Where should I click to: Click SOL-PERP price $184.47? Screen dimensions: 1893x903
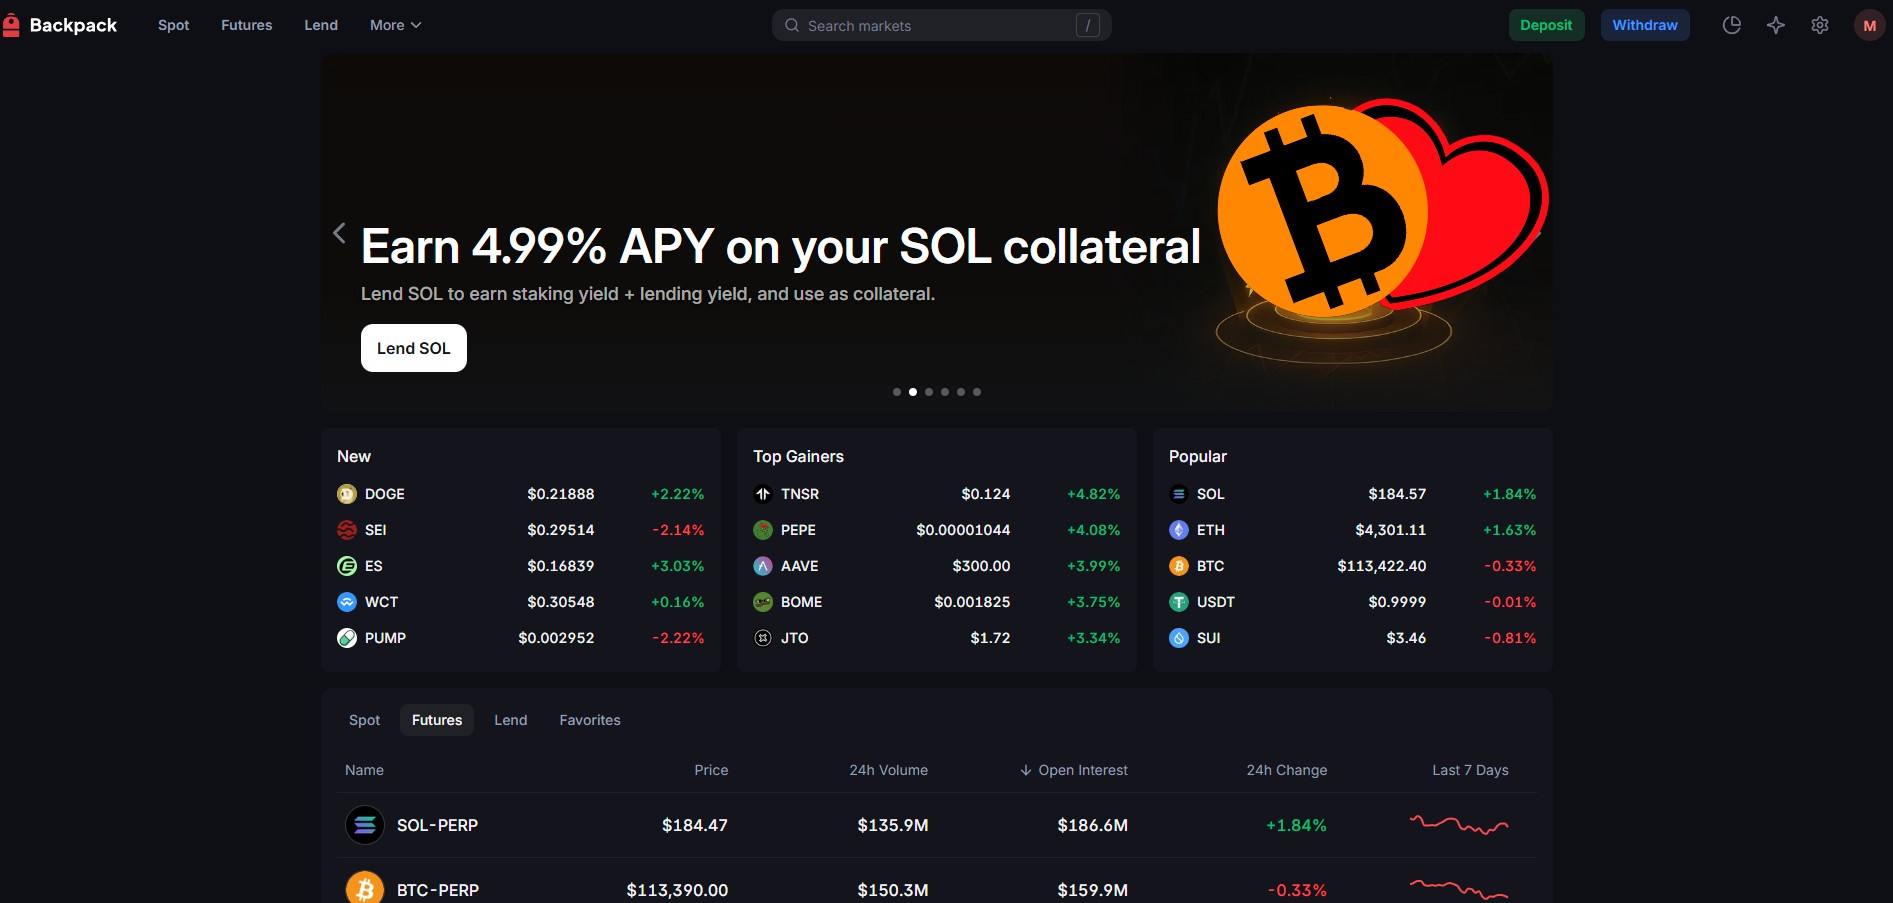tap(695, 825)
